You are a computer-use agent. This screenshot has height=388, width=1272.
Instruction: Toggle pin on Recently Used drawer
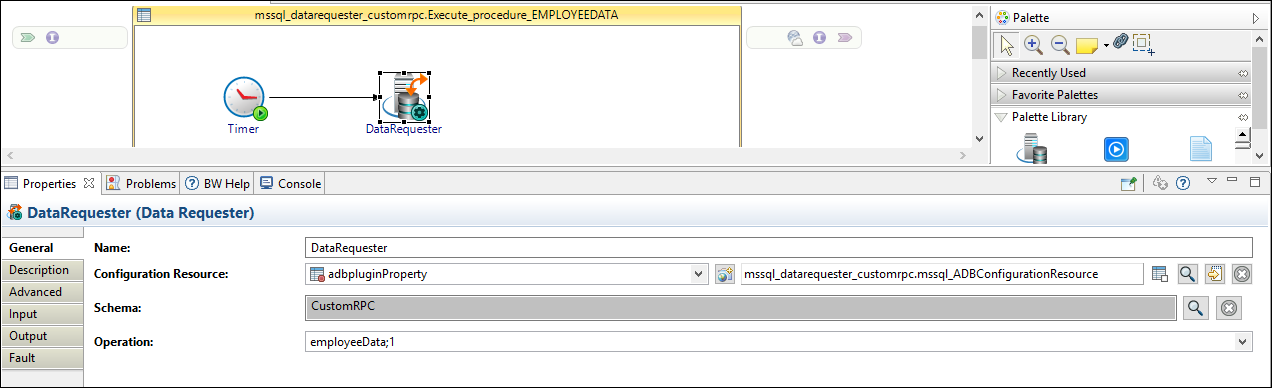pos(1243,73)
